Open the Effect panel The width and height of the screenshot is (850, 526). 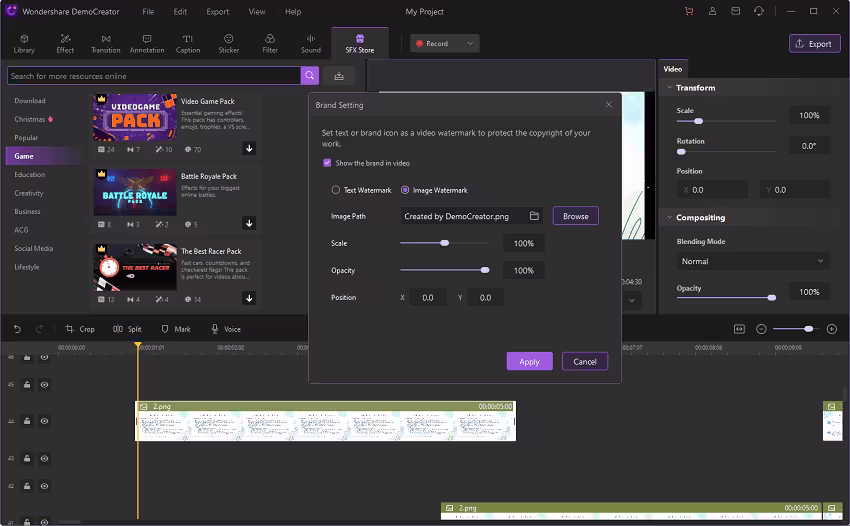pos(65,43)
